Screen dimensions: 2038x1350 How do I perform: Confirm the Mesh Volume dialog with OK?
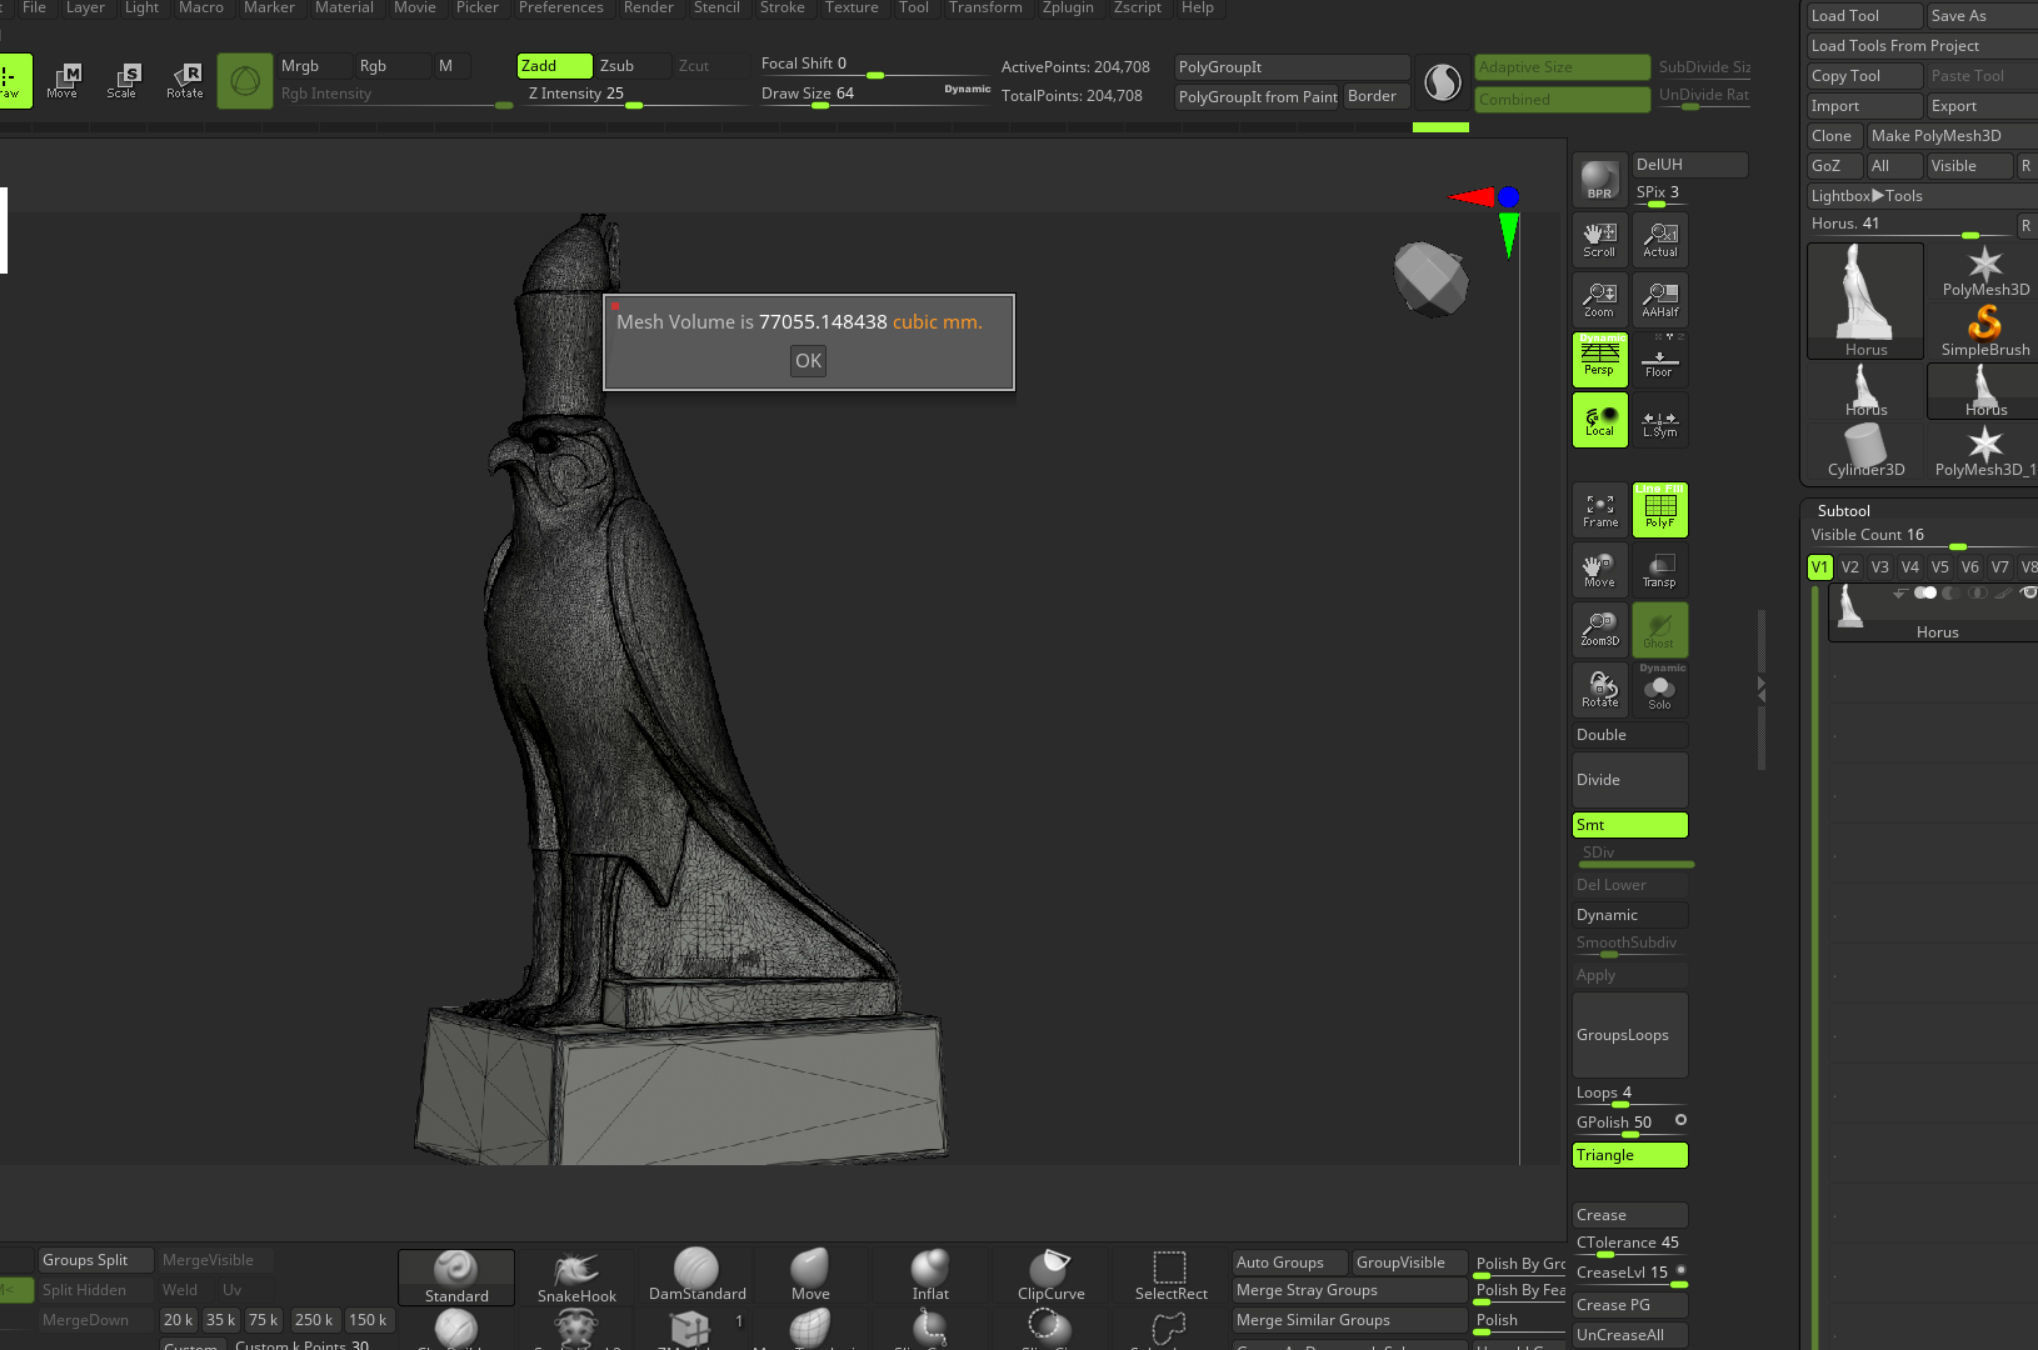pyautogui.click(x=808, y=361)
